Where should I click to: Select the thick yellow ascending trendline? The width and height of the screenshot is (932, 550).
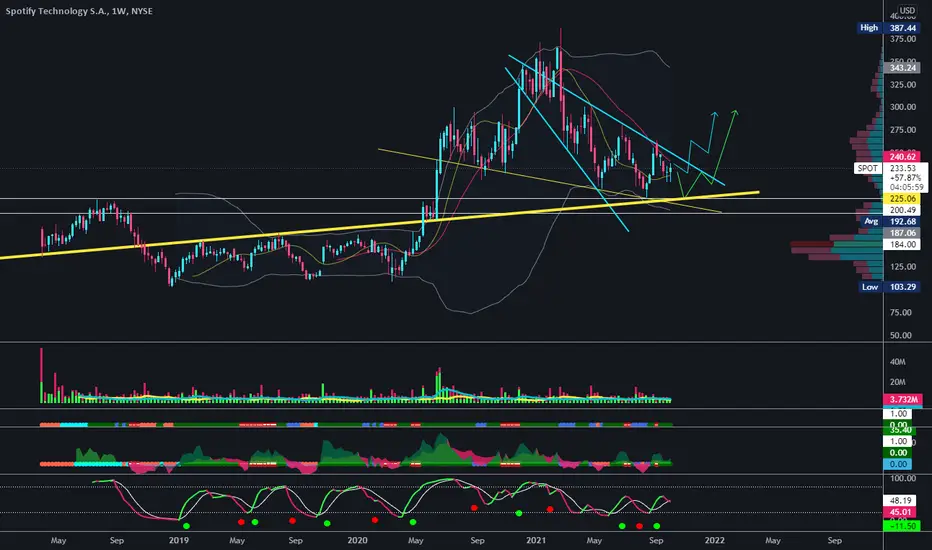click(380, 225)
